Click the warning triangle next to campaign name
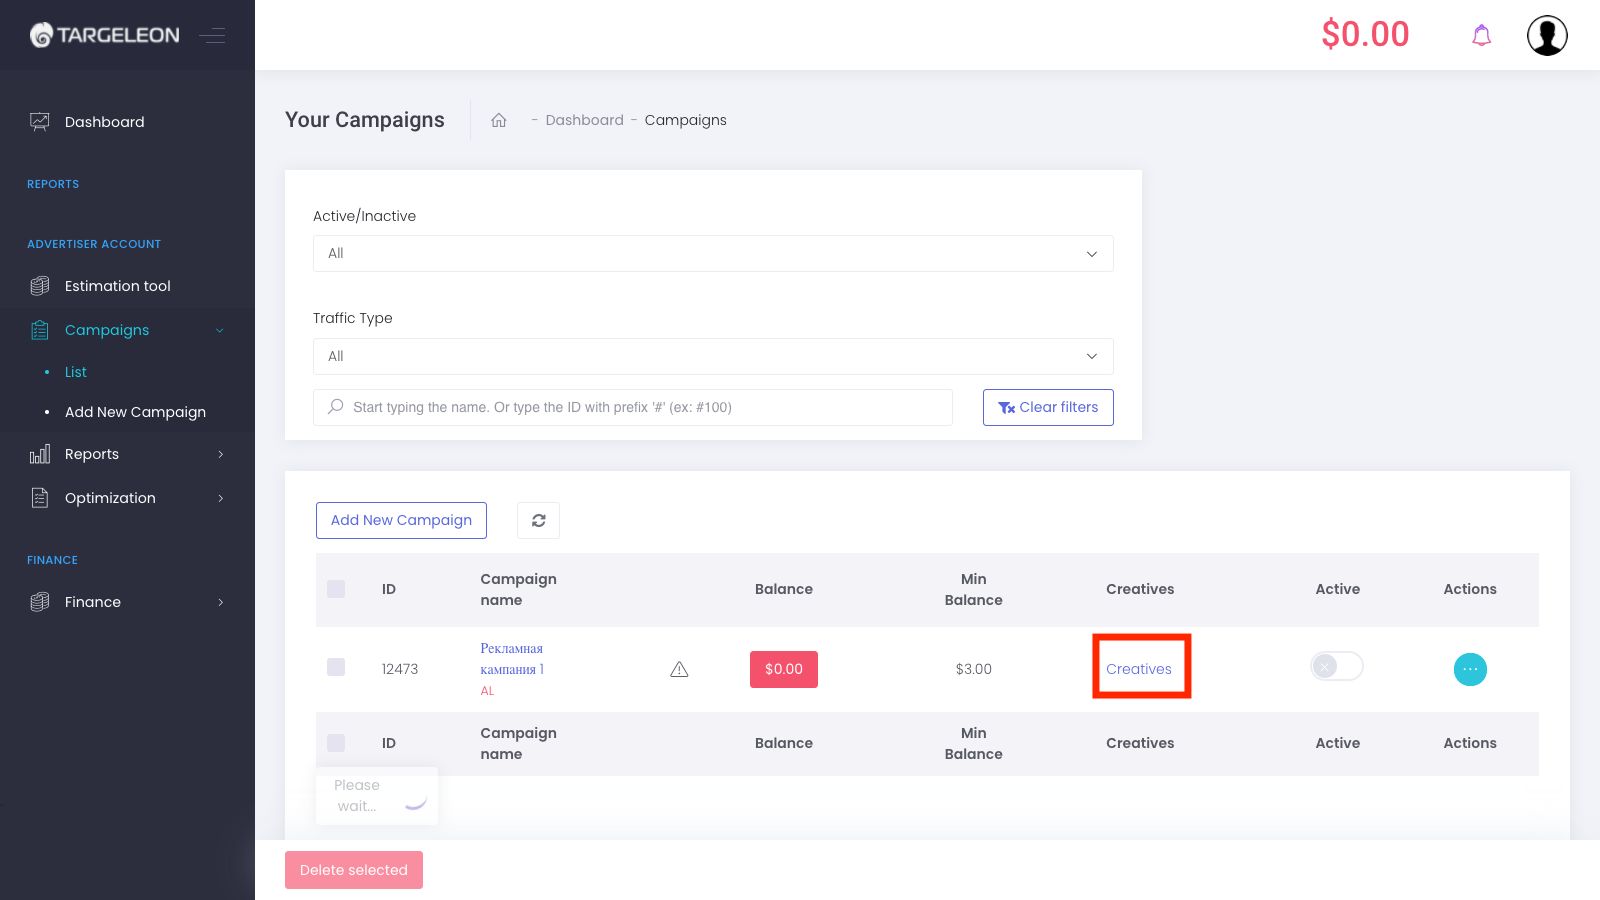This screenshot has height=900, width=1600. (679, 668)
